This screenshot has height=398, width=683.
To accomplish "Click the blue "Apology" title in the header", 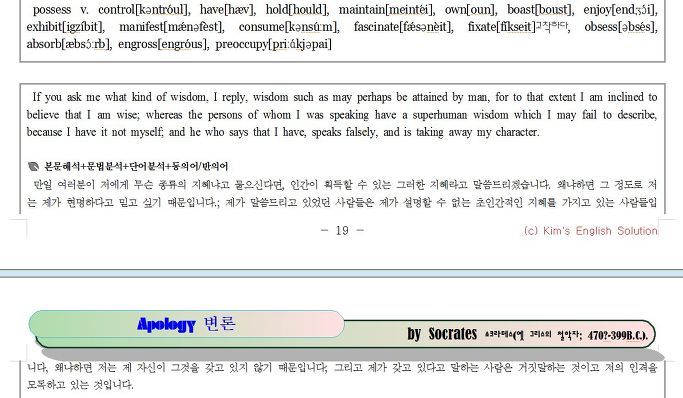I will pyautogui.click(x=166, y=324).
